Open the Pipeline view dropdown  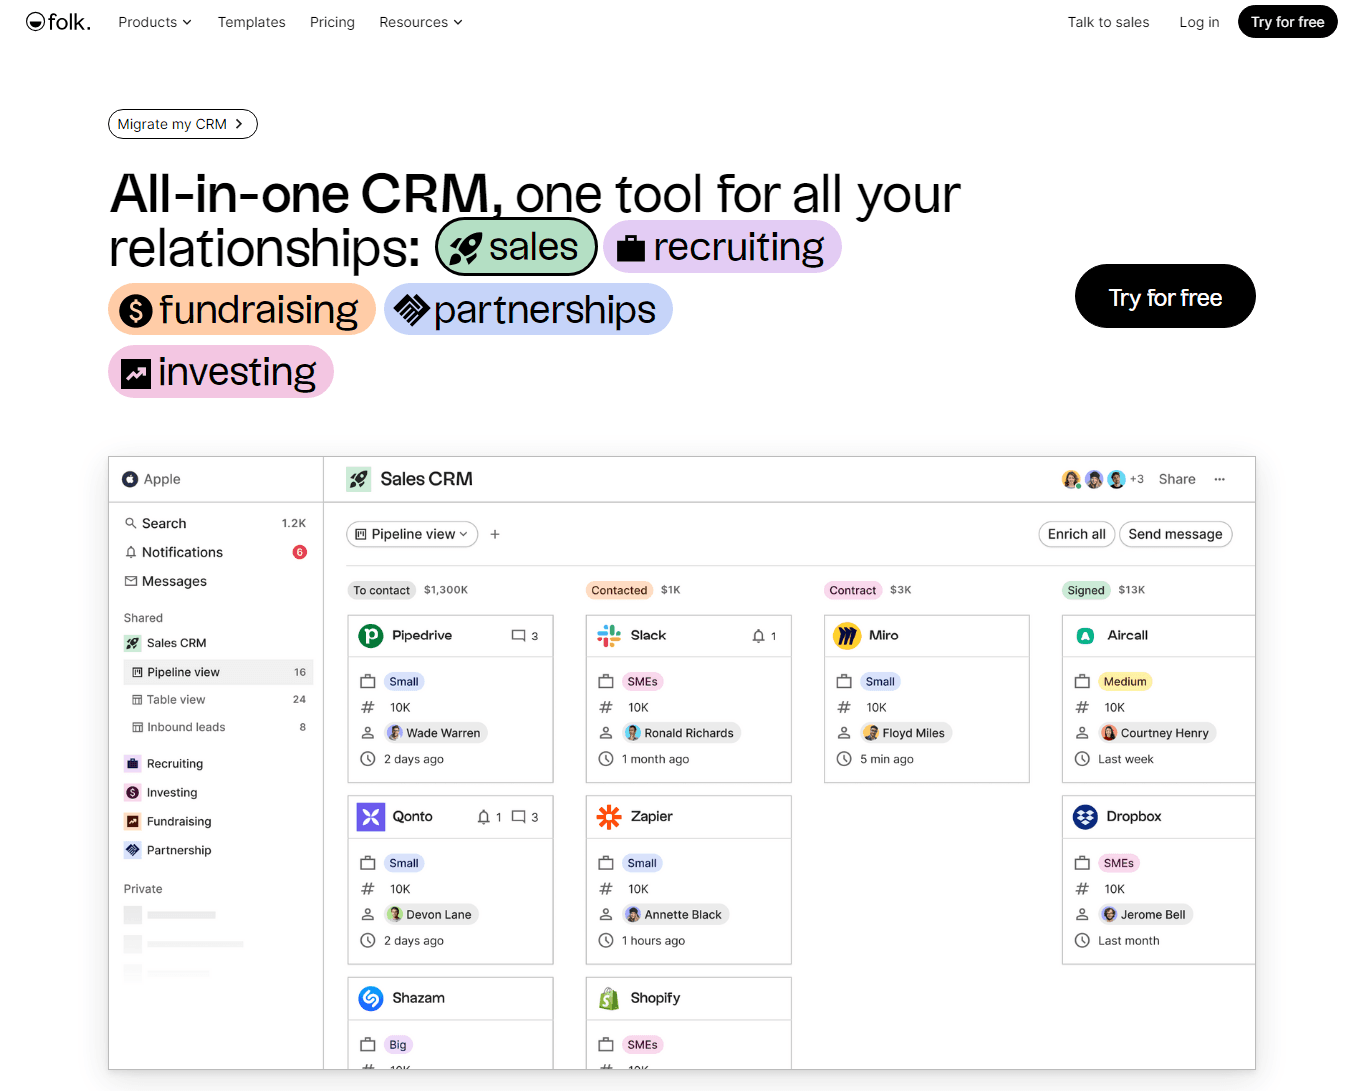[x=412, y=534]
